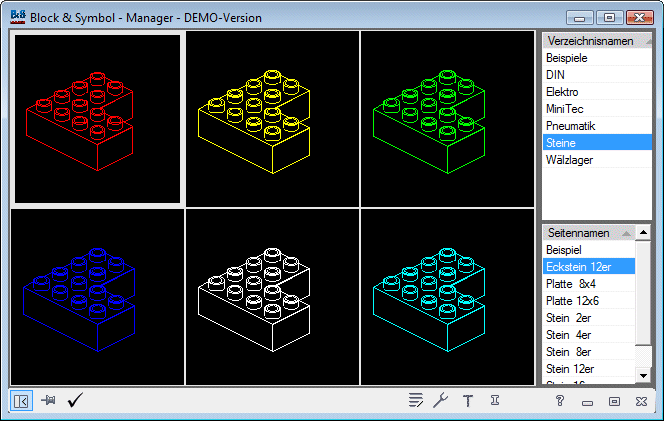664x421 pixels.
Task: Select the yellow Eckstein block thumbnail
Action: (272, 119)
